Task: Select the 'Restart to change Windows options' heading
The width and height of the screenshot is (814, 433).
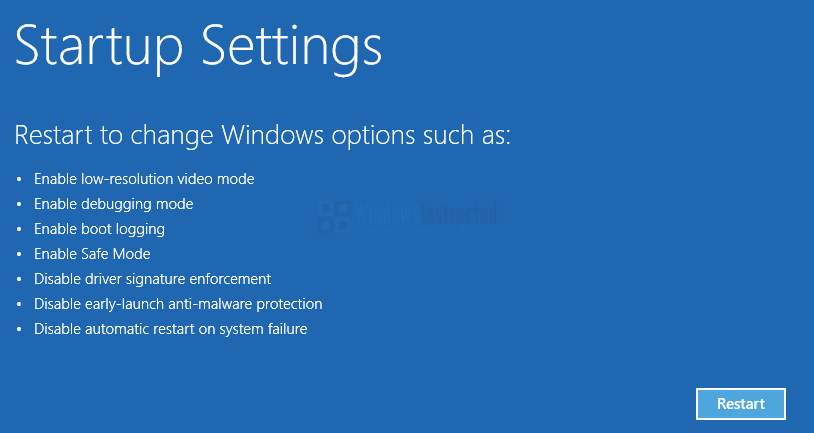Action: pos(263,136)
